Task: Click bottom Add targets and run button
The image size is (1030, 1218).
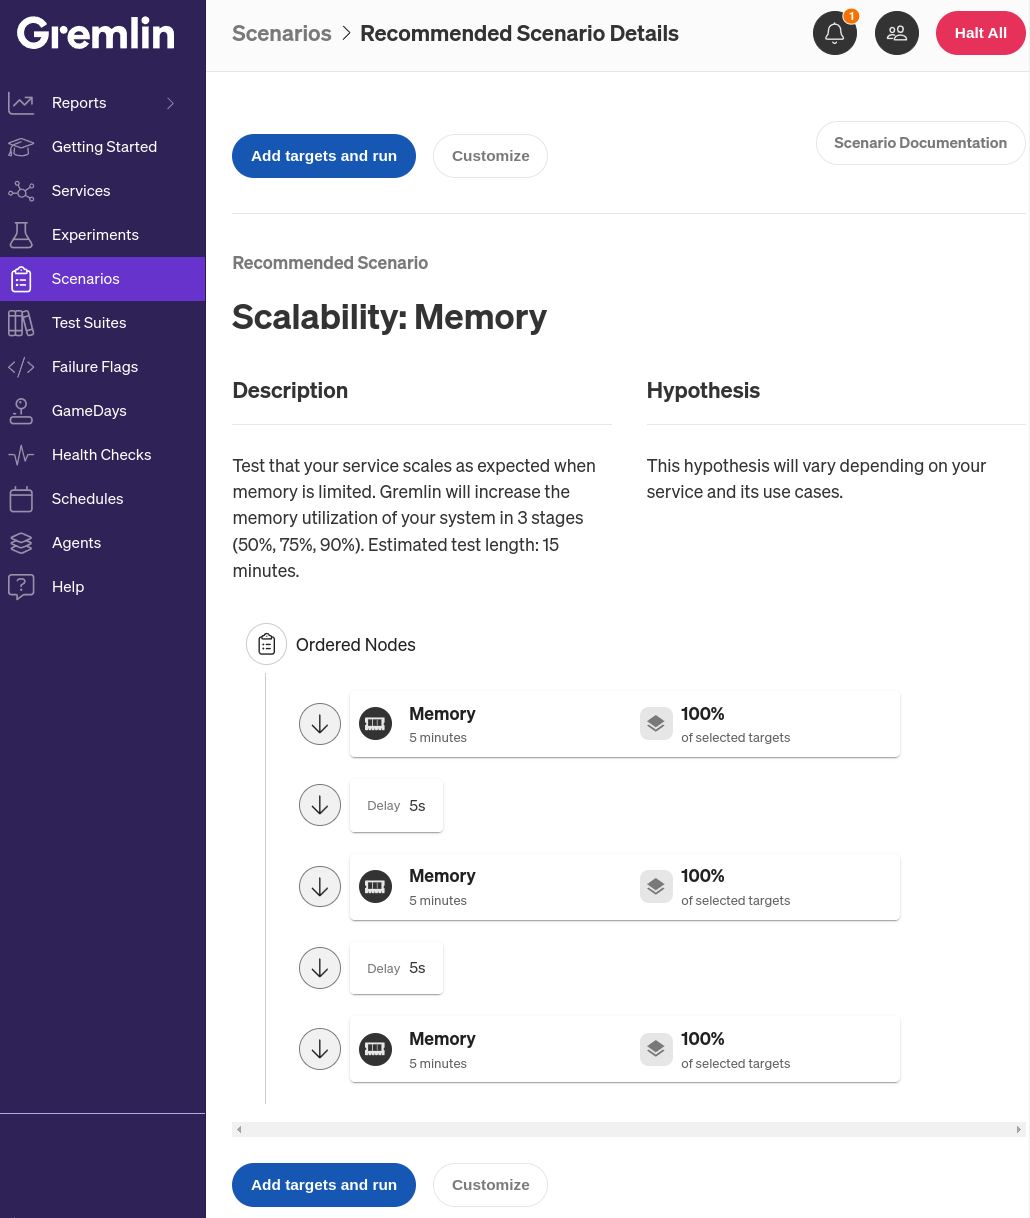Action: click(324, 1185)
